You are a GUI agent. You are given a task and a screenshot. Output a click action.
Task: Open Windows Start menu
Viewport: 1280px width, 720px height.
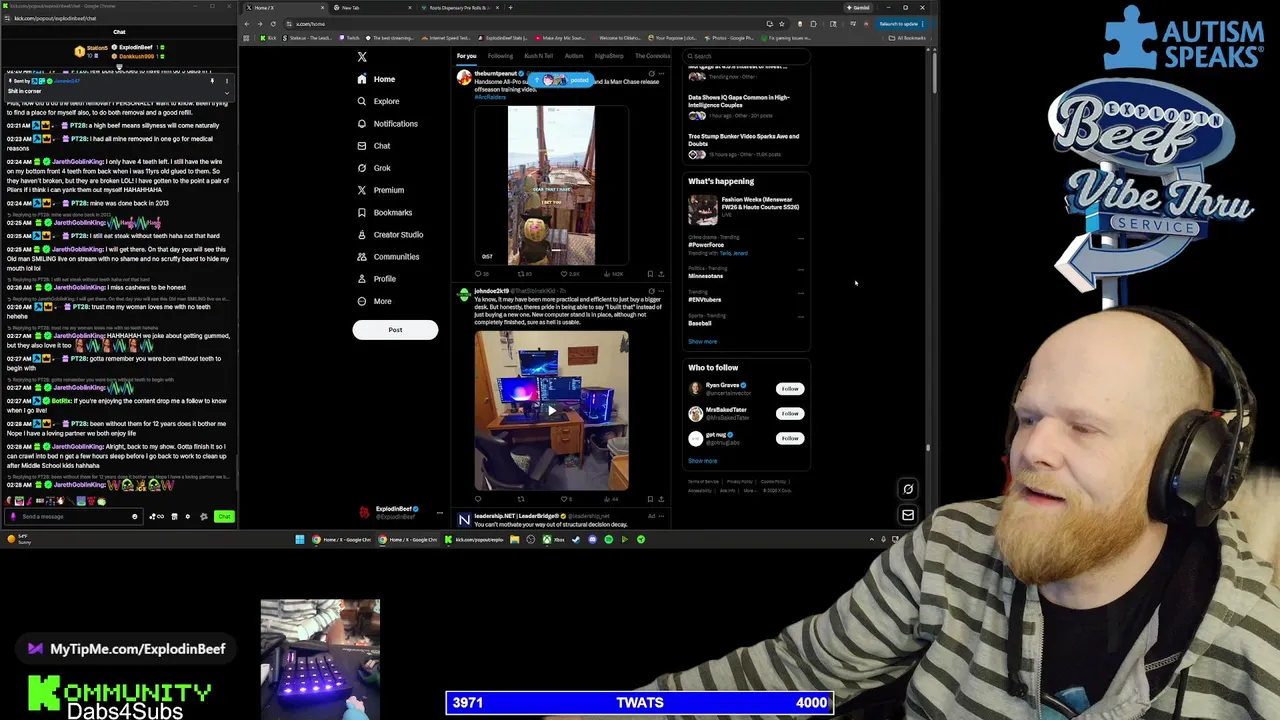[x=299, y=540]
